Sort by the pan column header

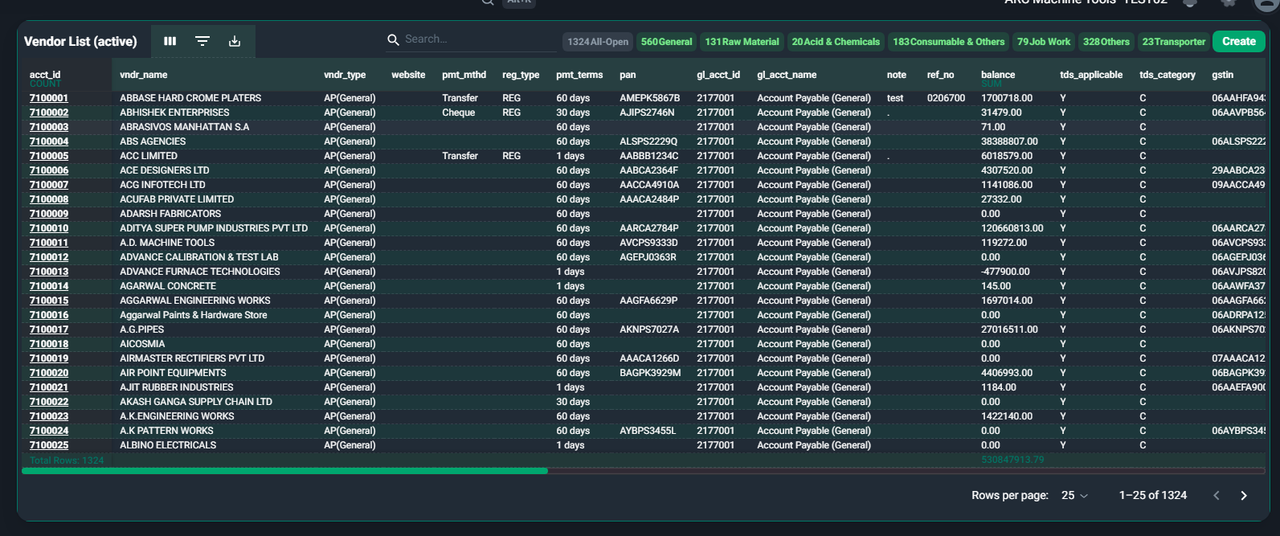(628, 75)
